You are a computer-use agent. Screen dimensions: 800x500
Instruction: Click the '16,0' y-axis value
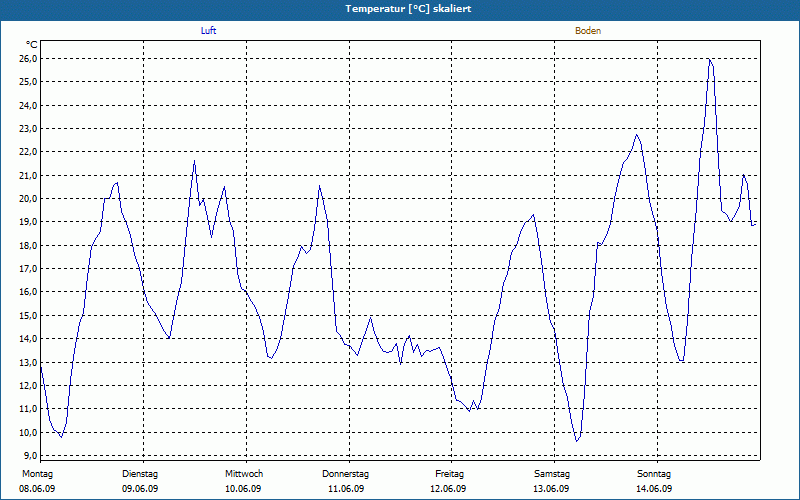[x=28, y=292]
